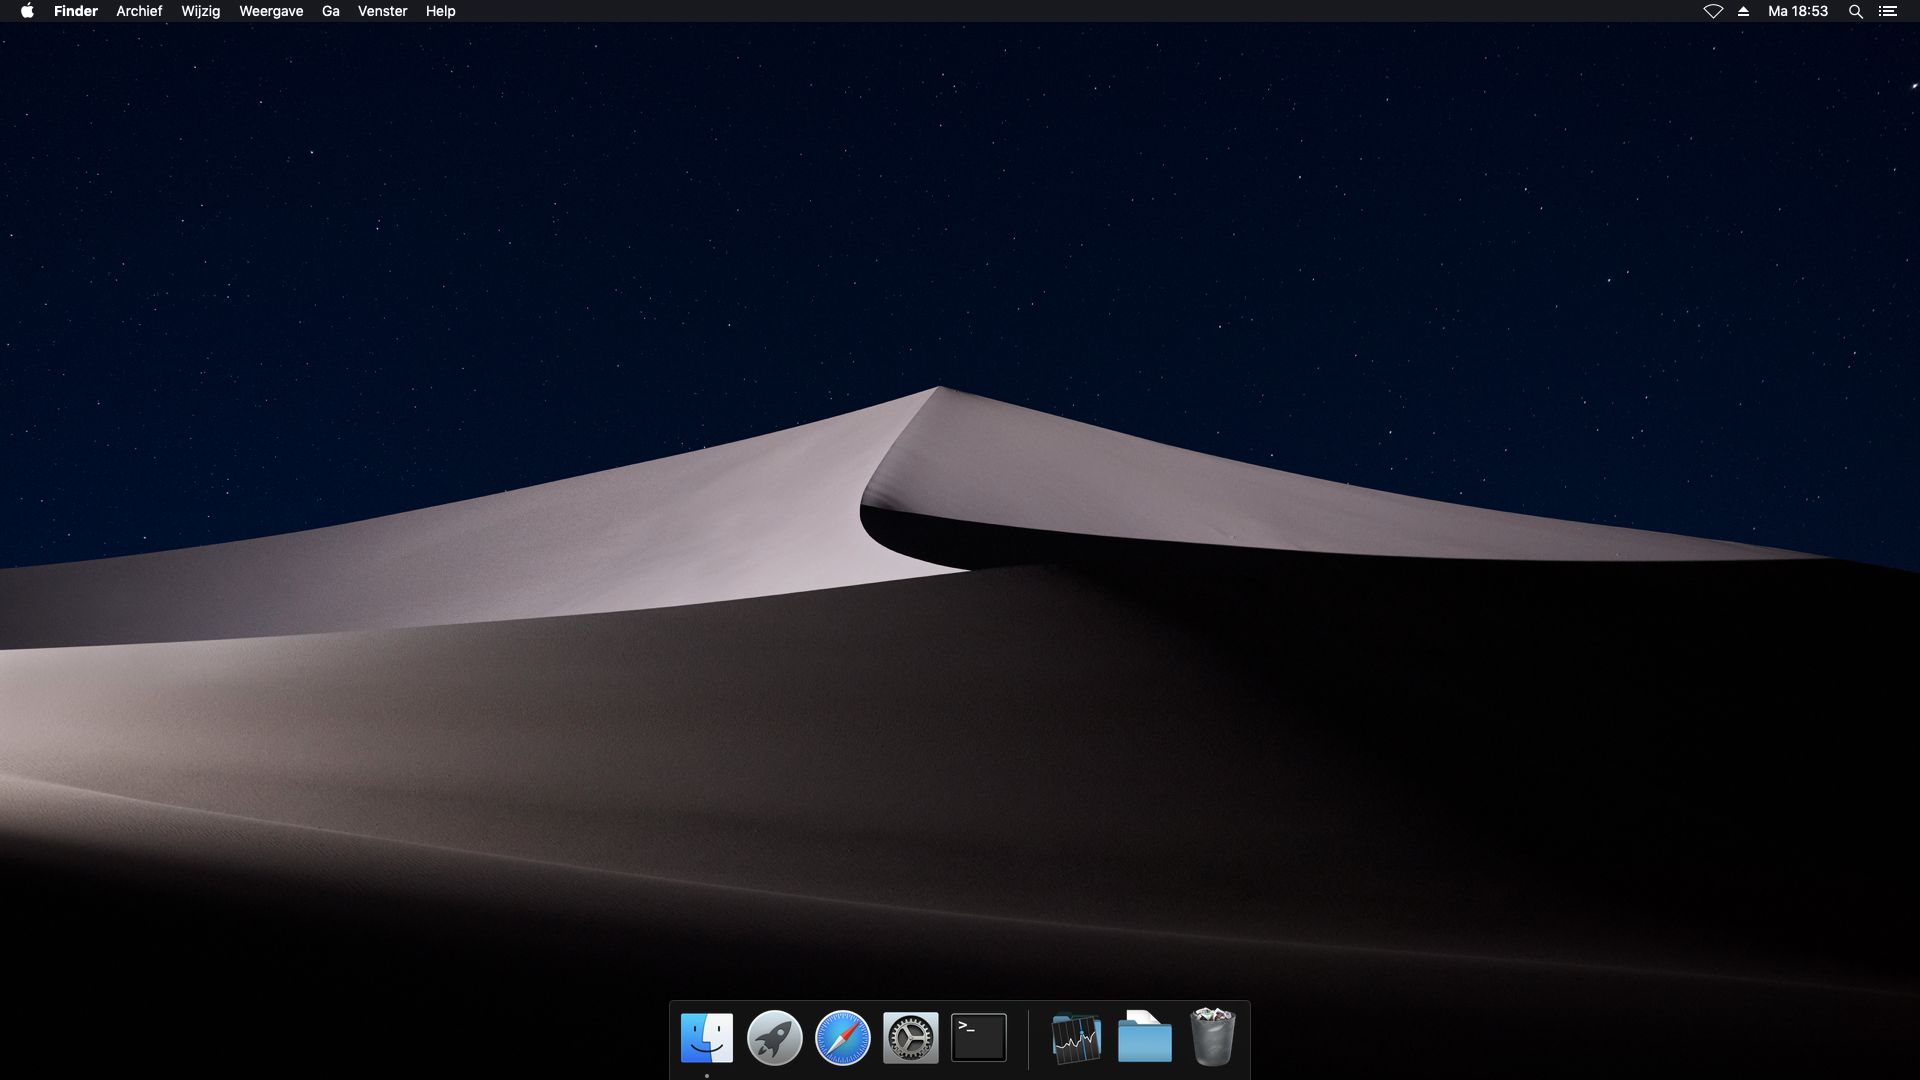This screenshot has width=1920, height=1080.
Task: Open the Venster menu
Action: point(382,11)
